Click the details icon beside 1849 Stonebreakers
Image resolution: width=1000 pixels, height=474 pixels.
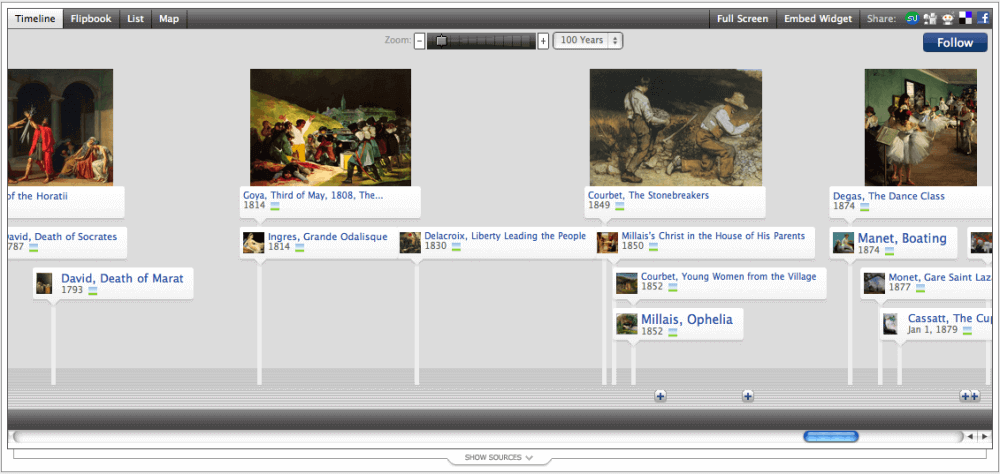coord(621,206)
